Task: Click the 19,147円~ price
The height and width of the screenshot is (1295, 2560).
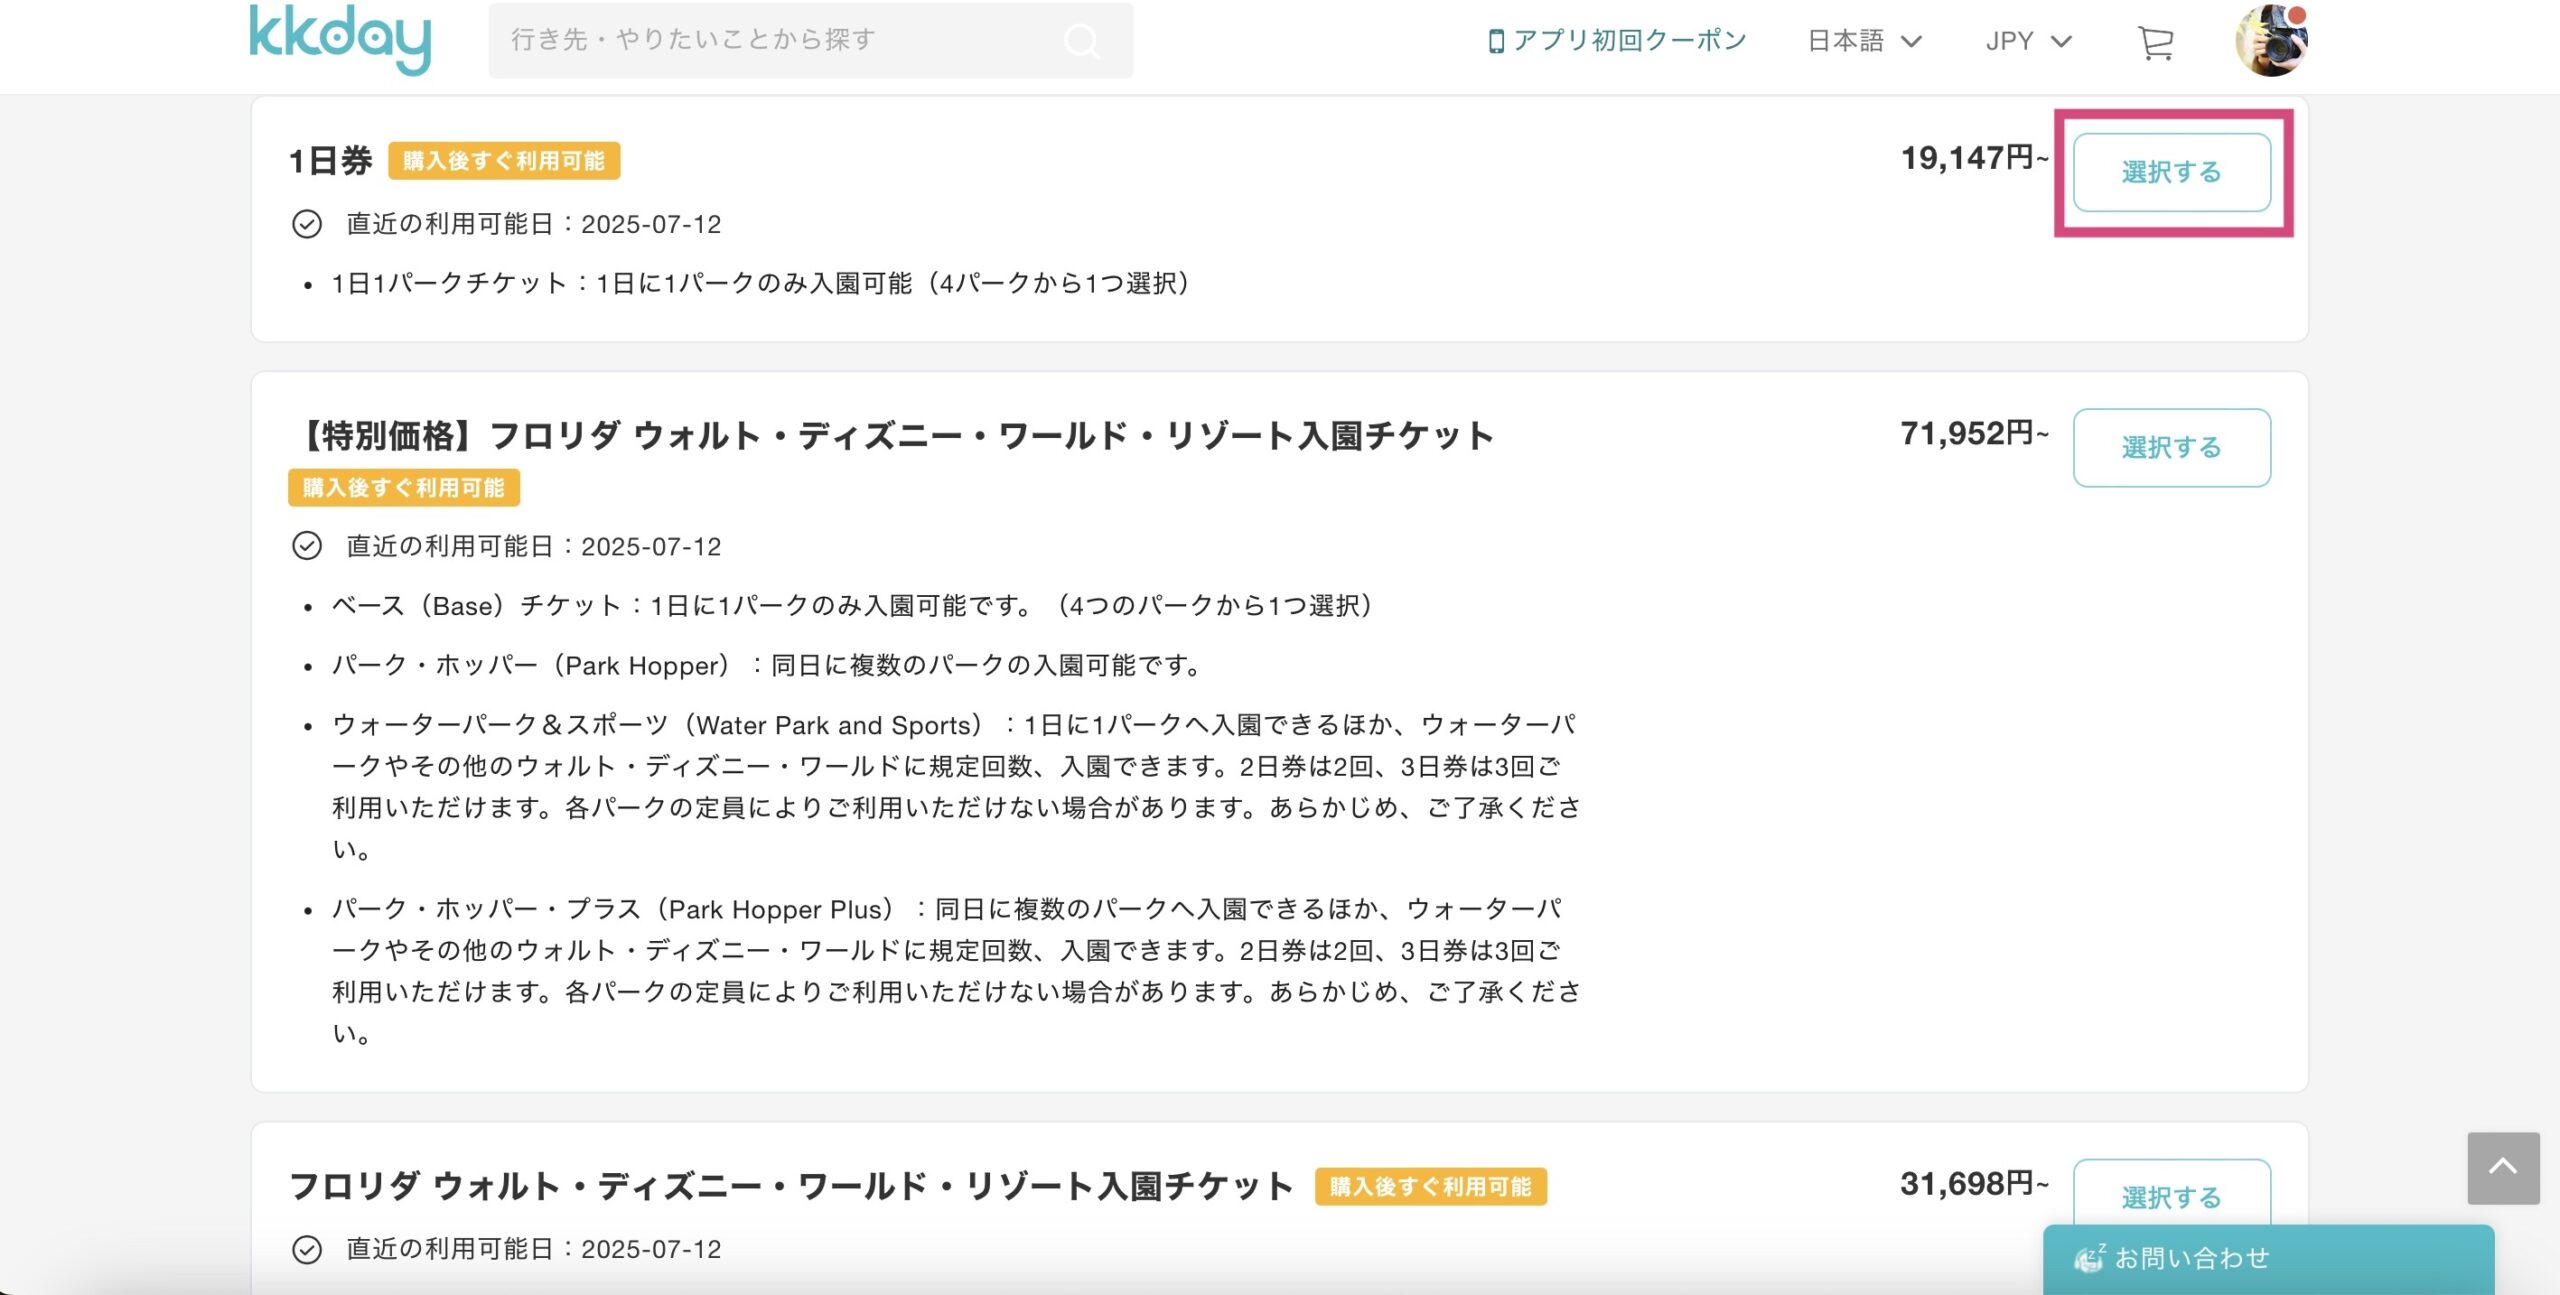Action: point(1974,158)
